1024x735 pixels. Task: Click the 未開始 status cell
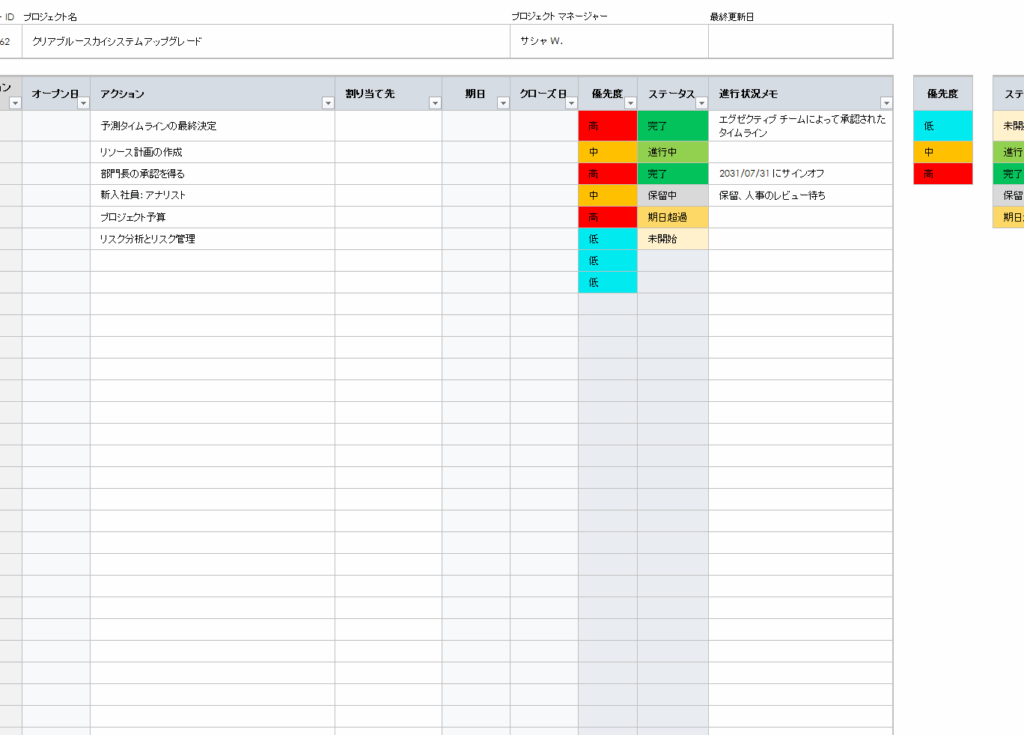[673, 239]
